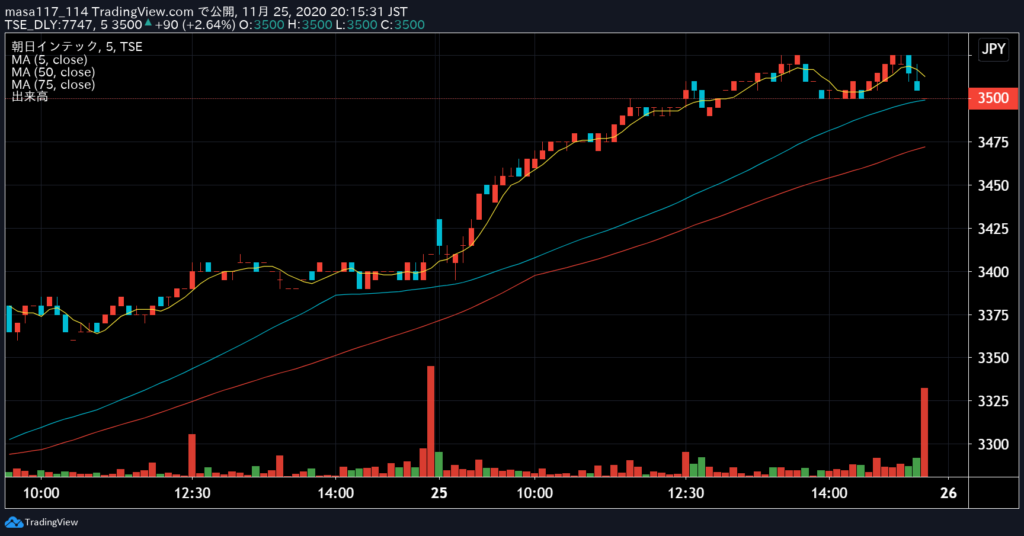The height and width of the screenshot is (536, 1024).
Task: Click the 3300 price axis label
Action: (993, 444)
